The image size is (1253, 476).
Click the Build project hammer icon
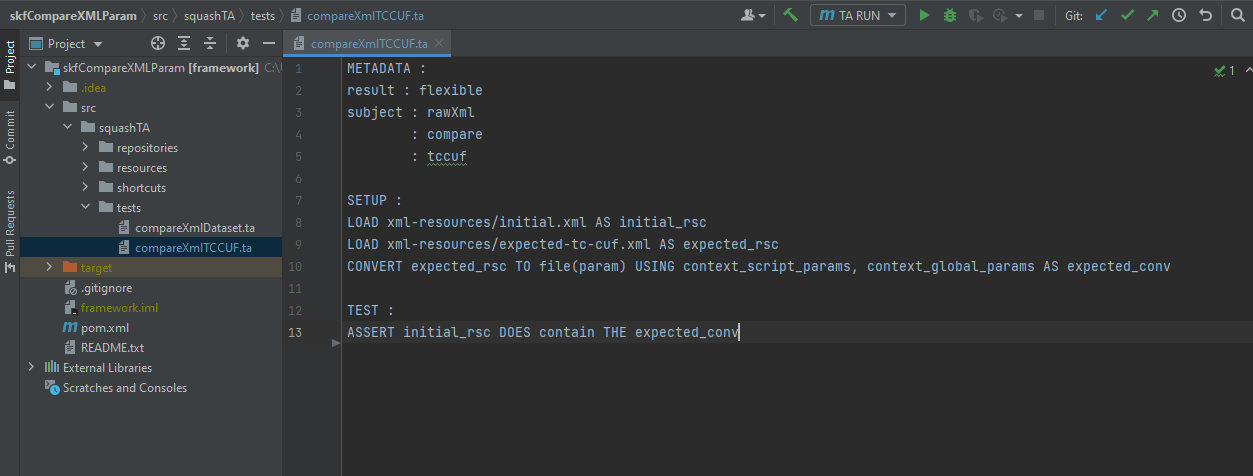pyautogui.click(x=790, y=15)
